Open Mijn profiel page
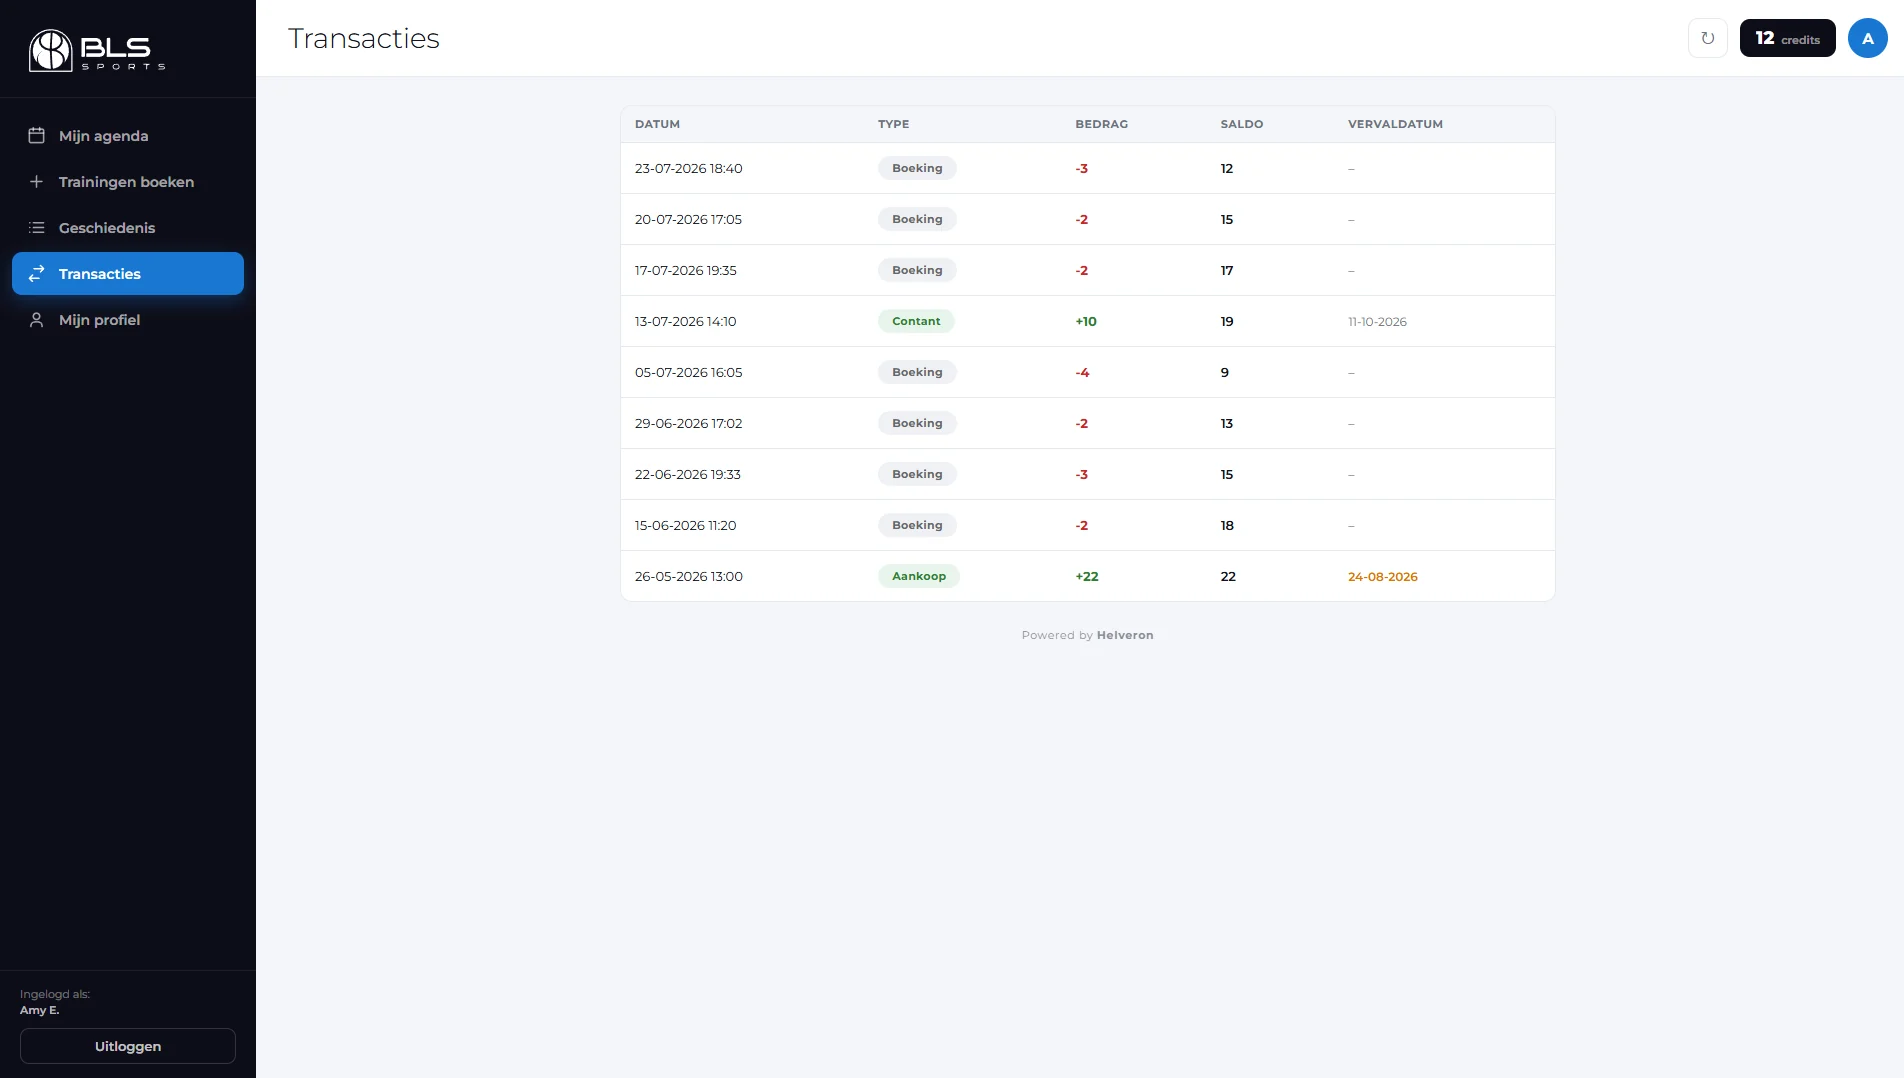Screen dimensions: 1904x1078 (128, 319)
